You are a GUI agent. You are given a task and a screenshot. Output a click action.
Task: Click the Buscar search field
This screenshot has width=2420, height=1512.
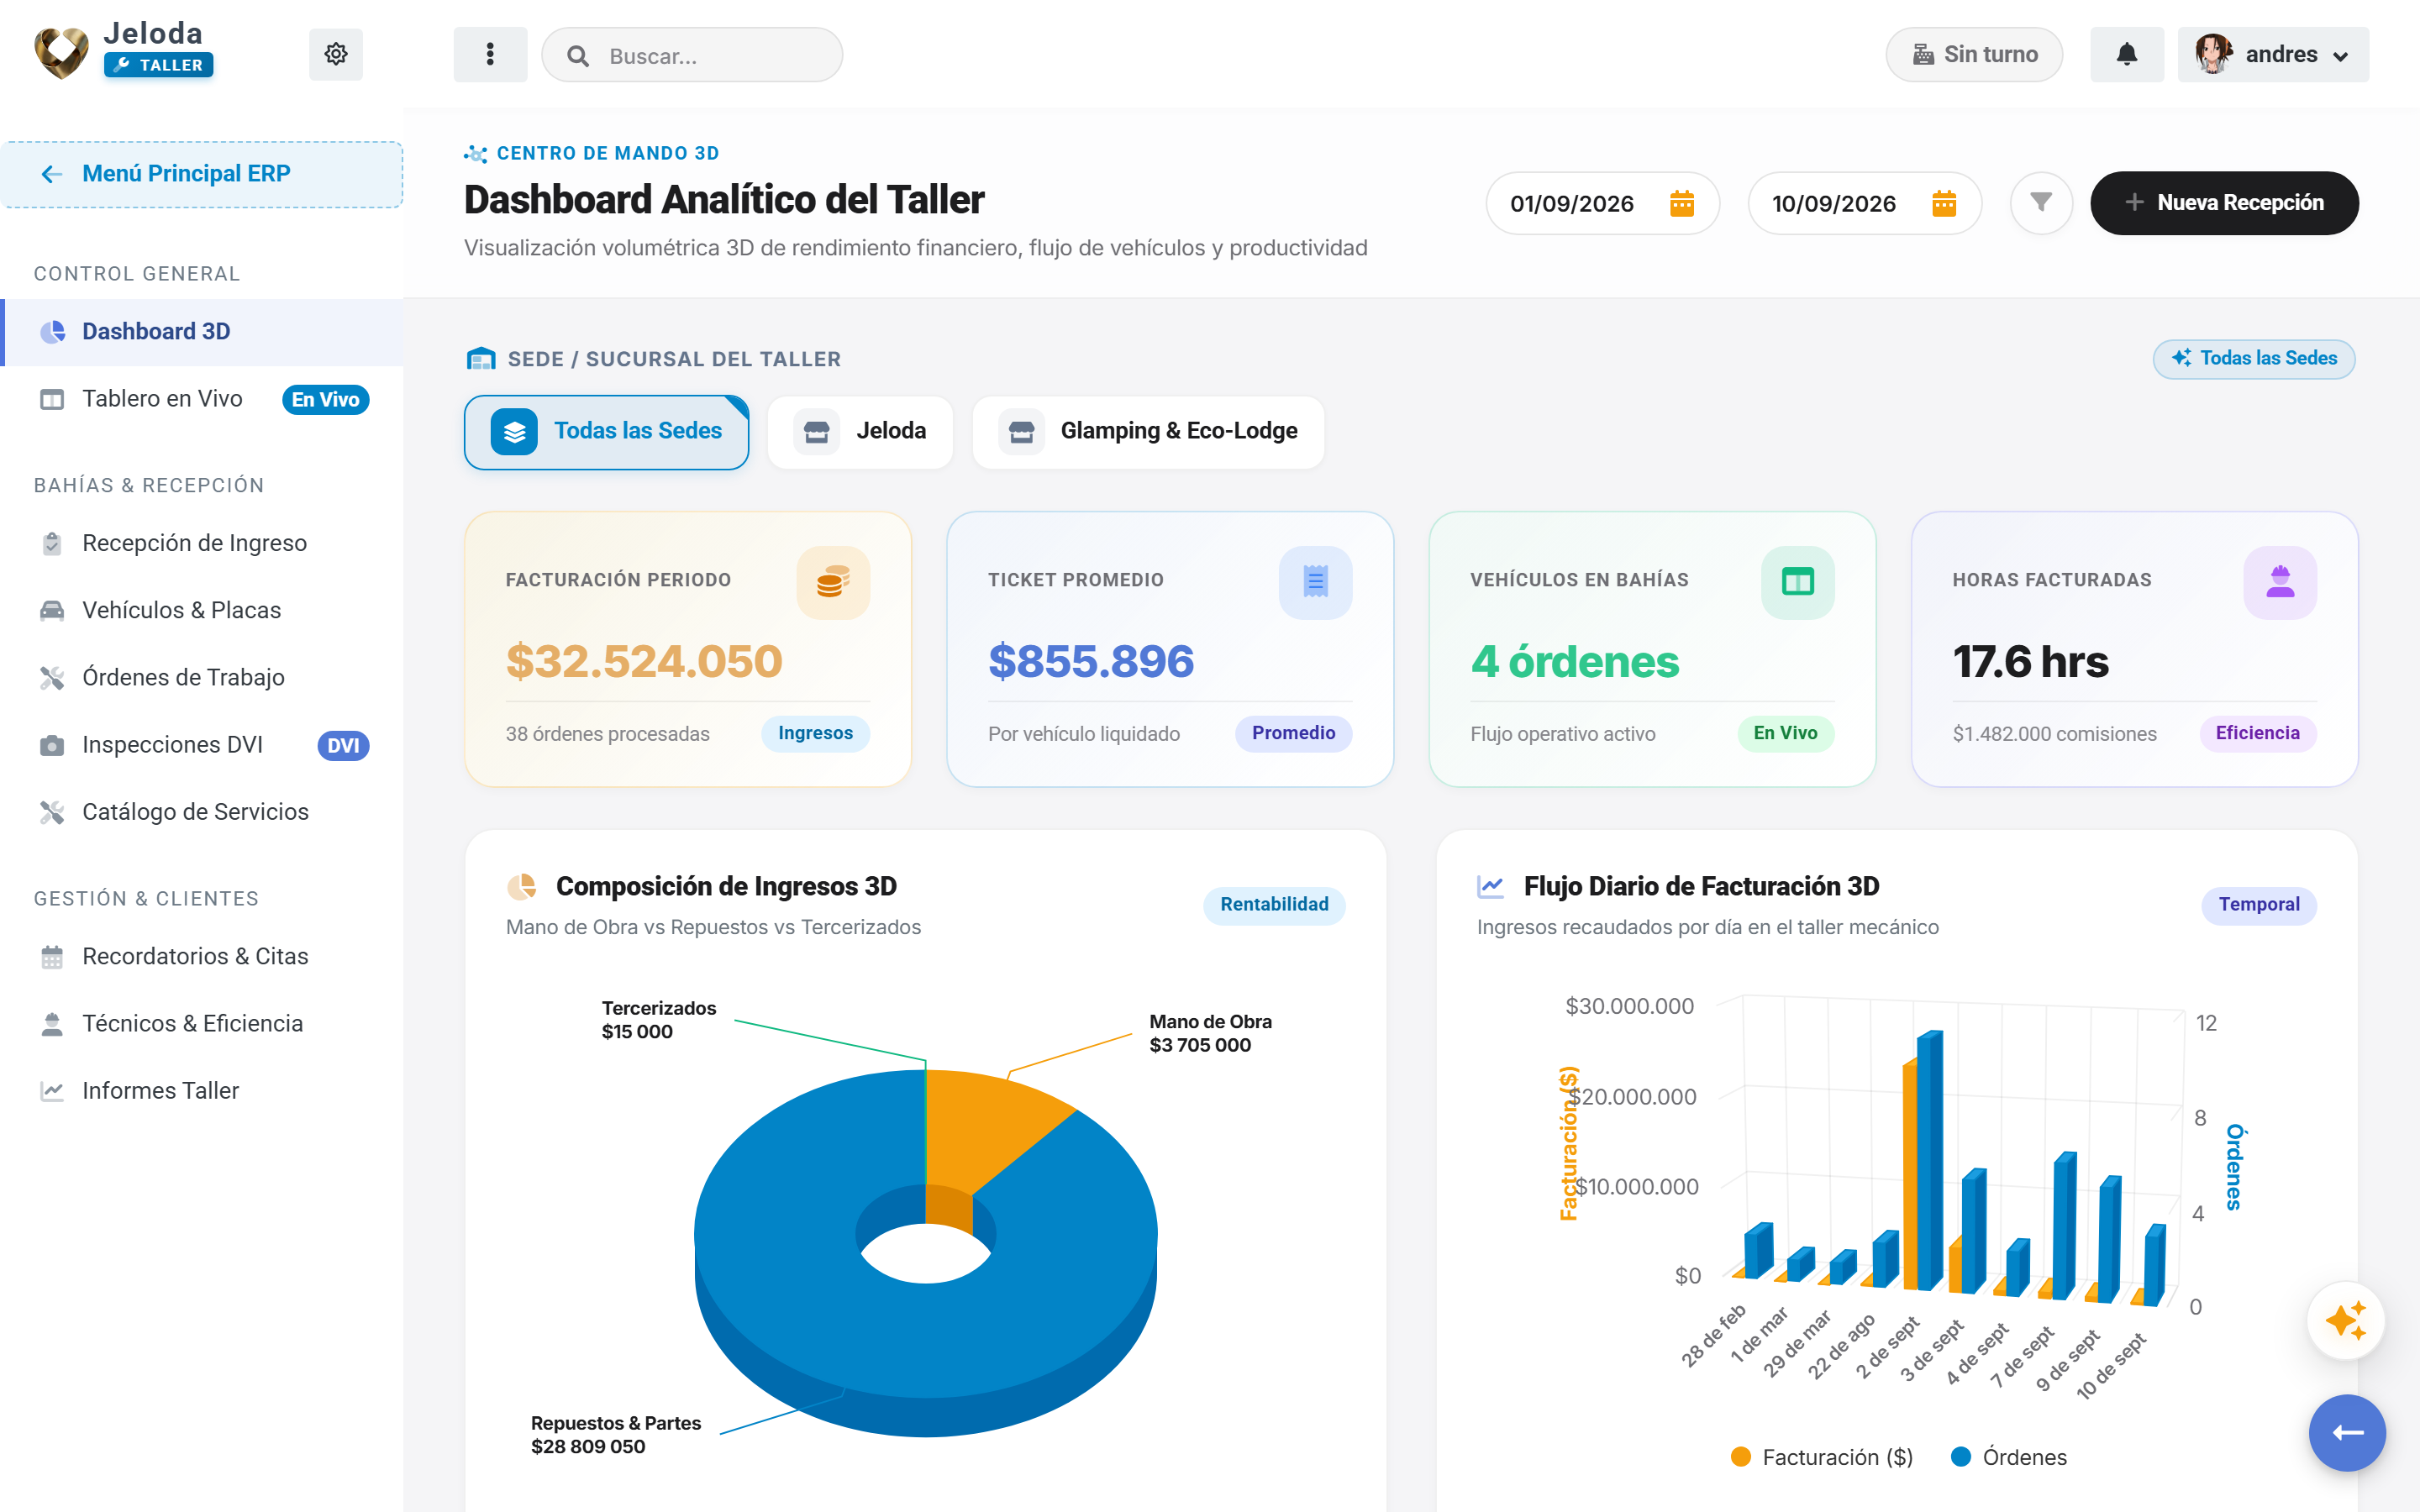pos(692,55)
